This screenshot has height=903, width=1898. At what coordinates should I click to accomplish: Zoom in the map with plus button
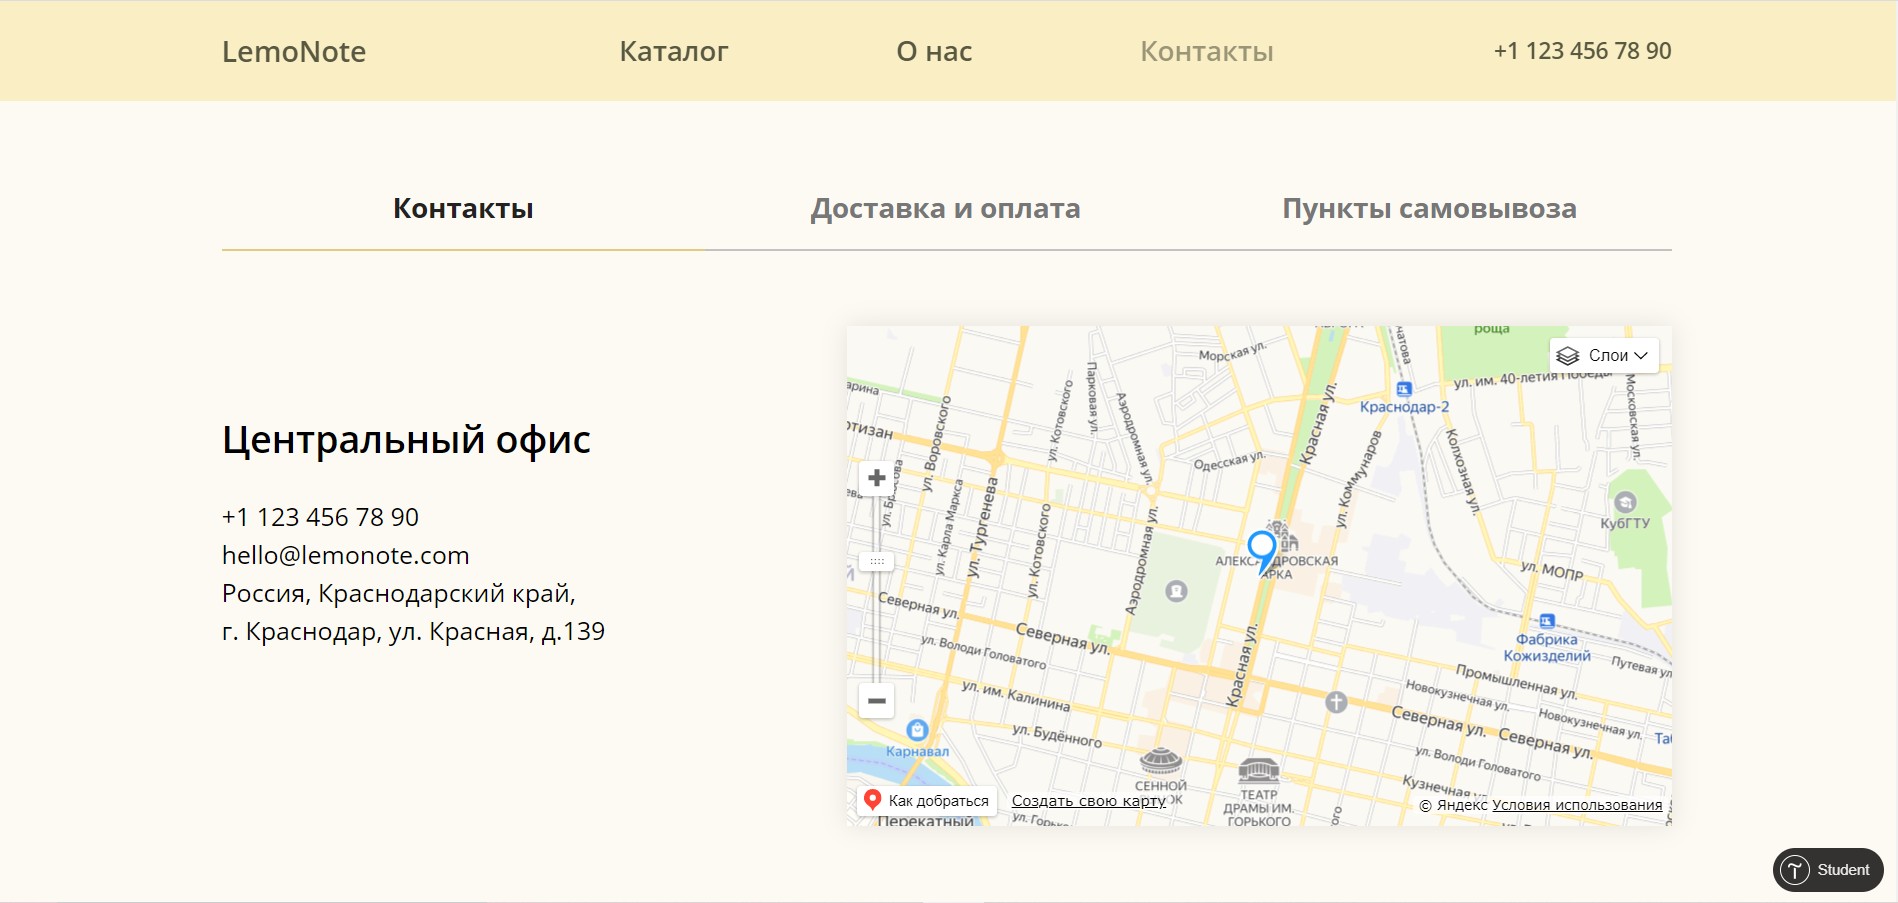877,478
